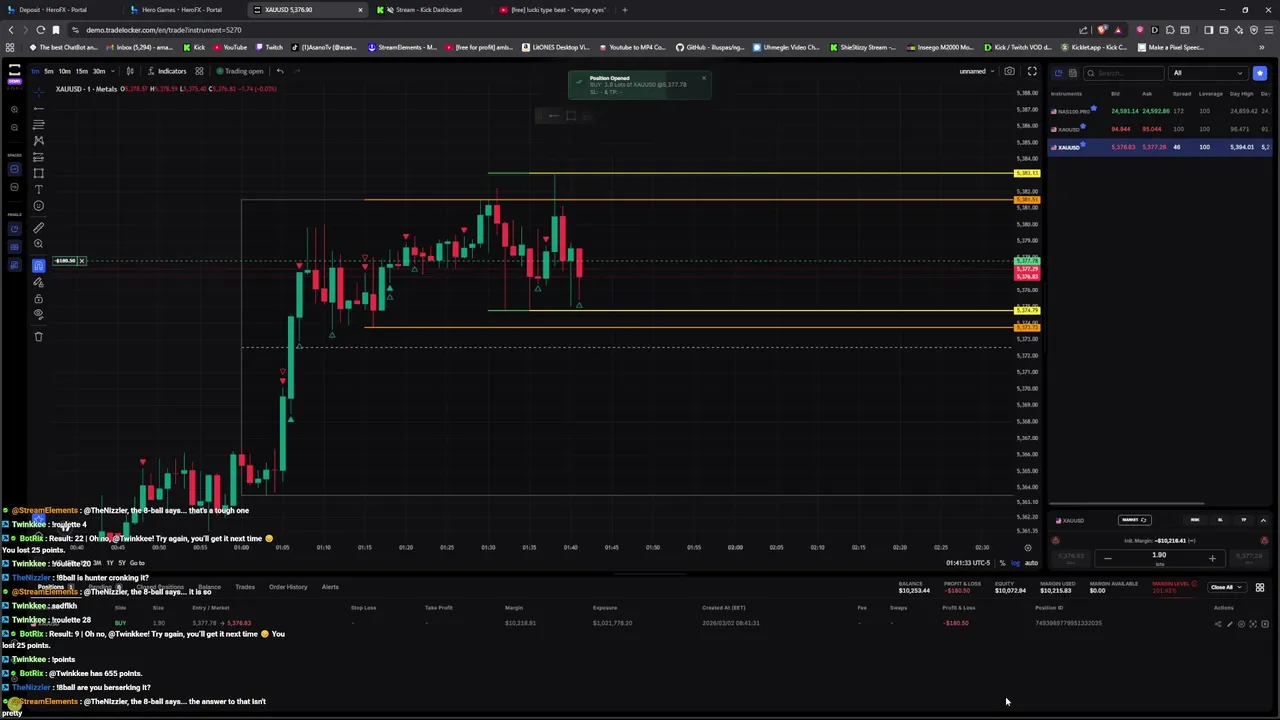1280x720 pixels.
Task: Click the SL button in order panel
Action: [1219, 520]
